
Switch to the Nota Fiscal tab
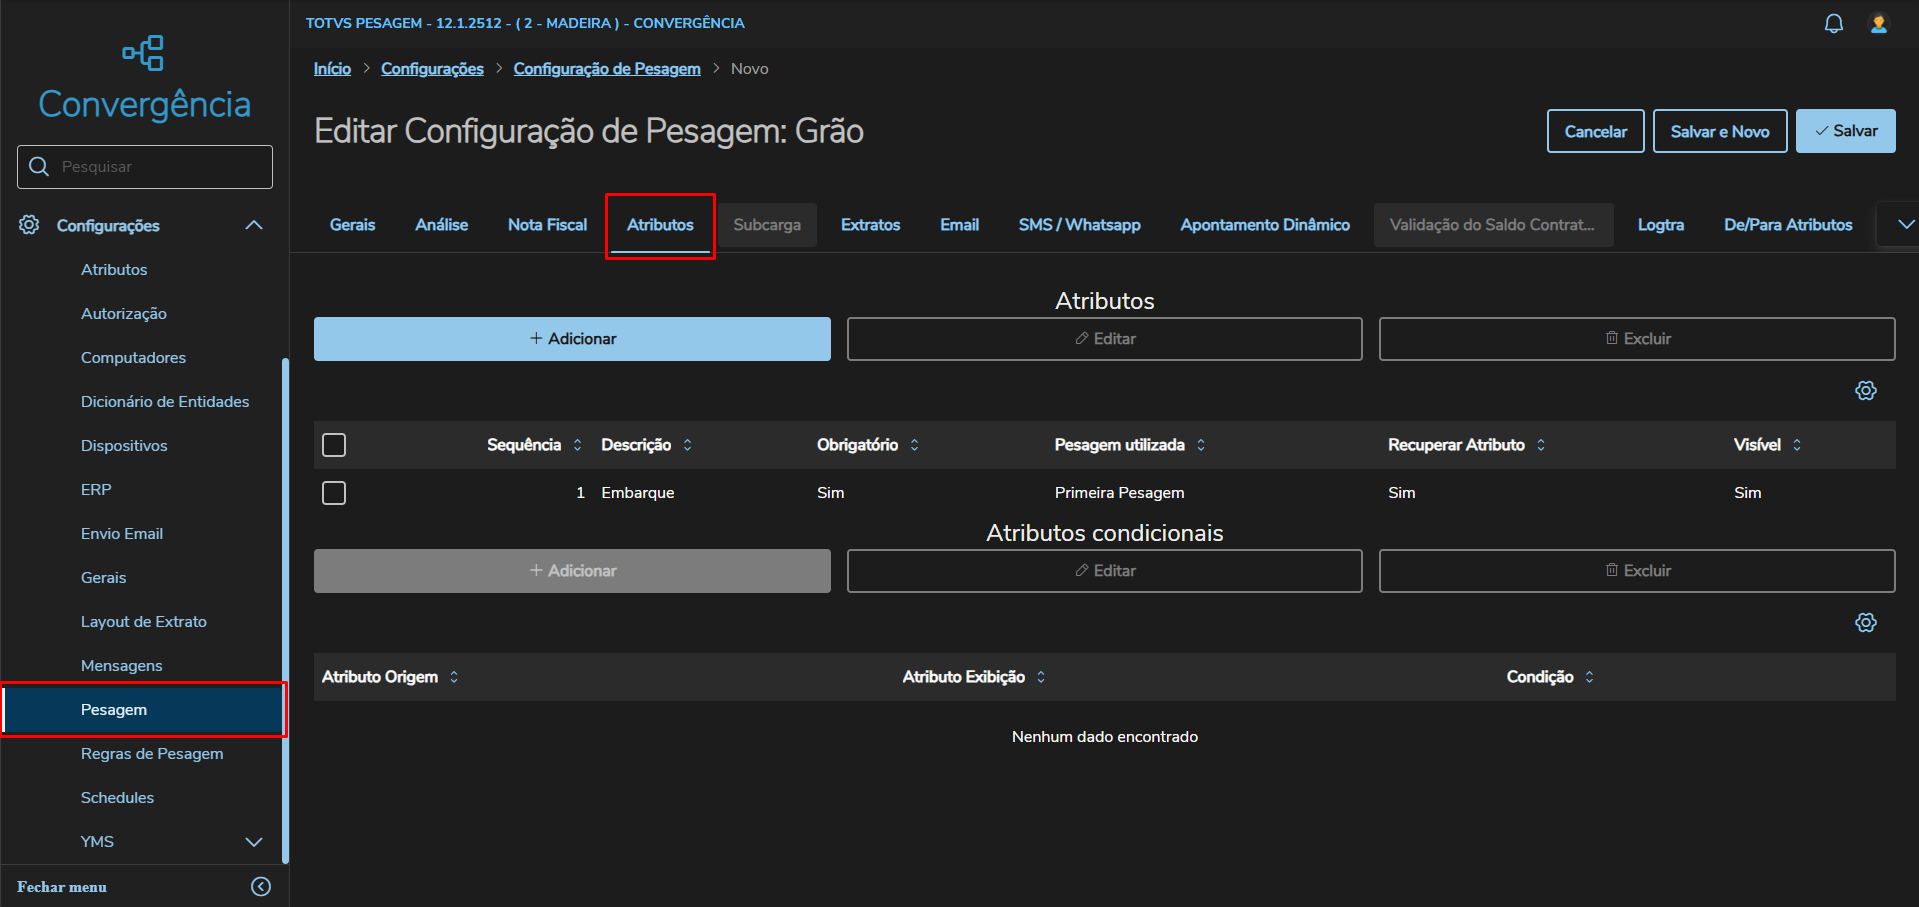point(547,225)
